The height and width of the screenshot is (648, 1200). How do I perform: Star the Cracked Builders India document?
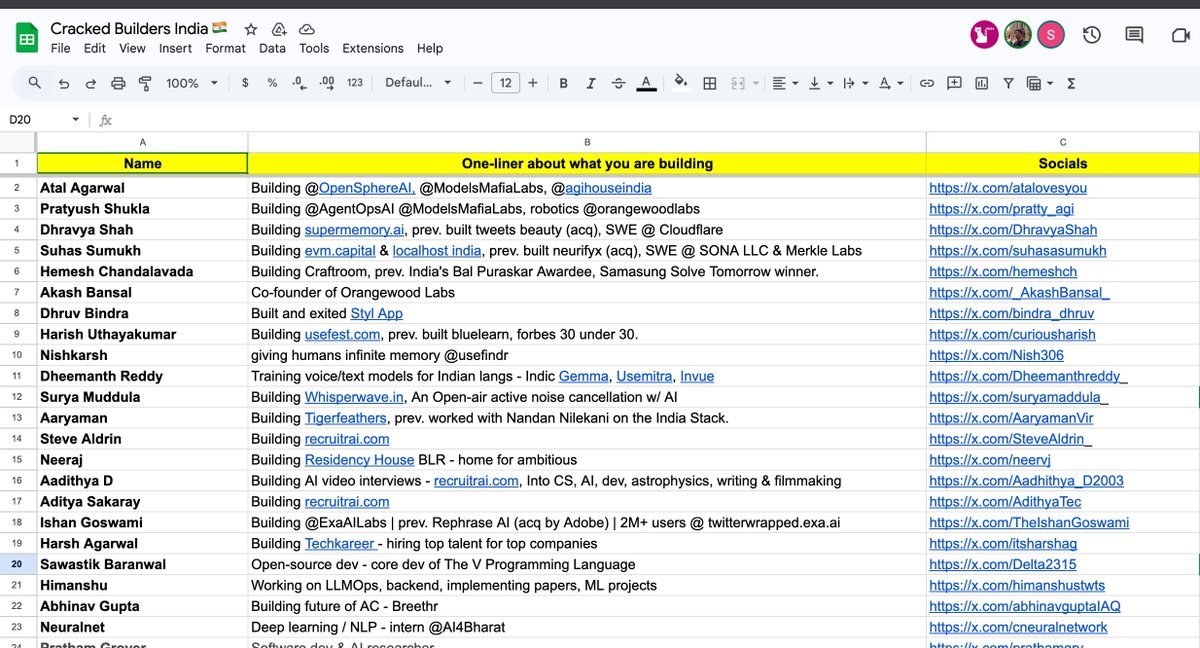tap(251, 29)
